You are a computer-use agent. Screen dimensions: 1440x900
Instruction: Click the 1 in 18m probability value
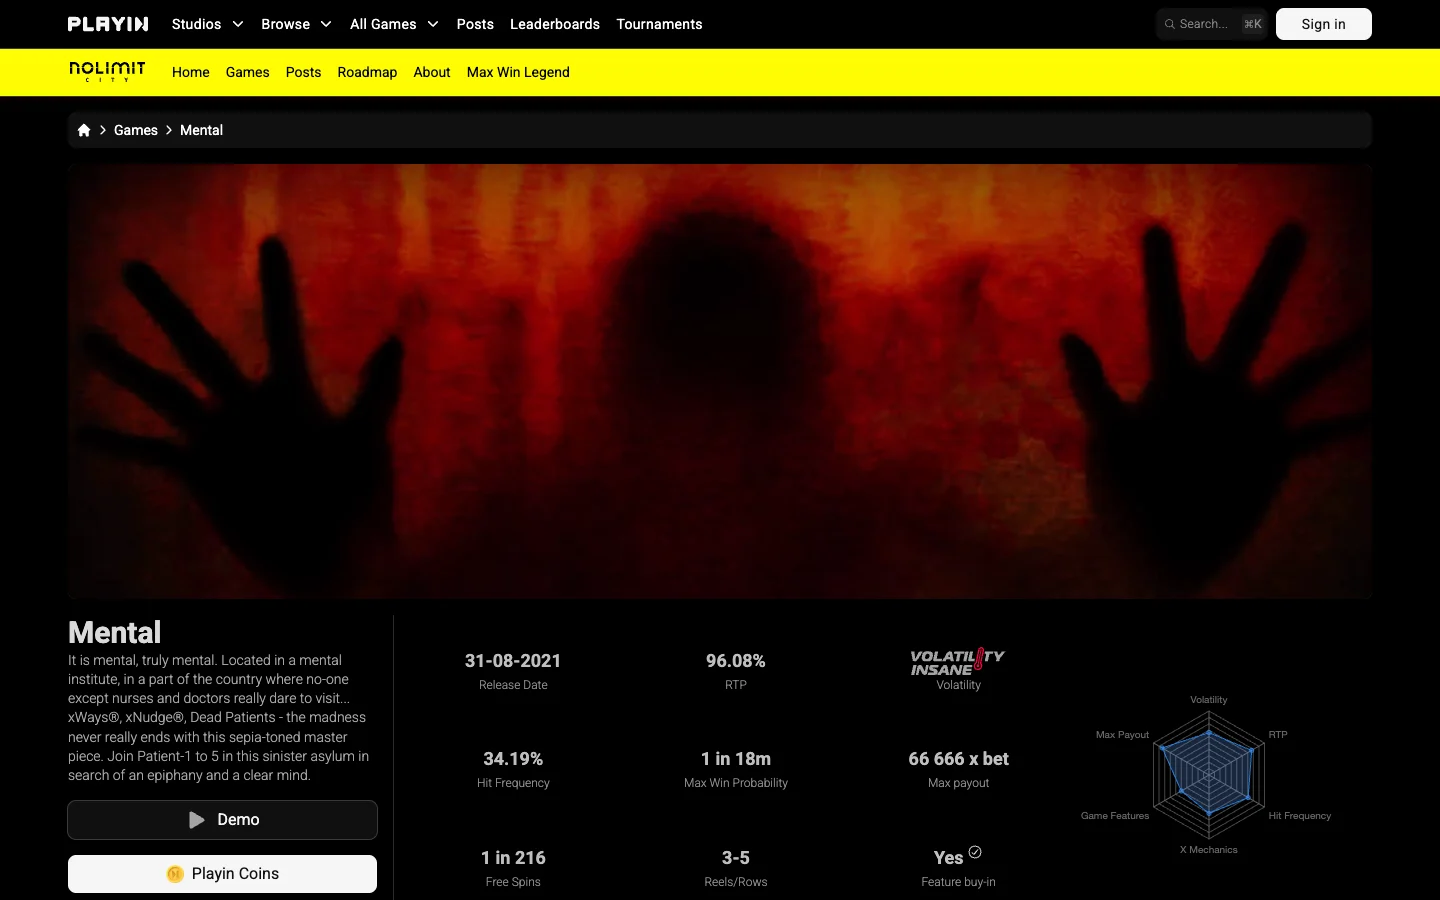pyautogui.click(x=736, y=759)
